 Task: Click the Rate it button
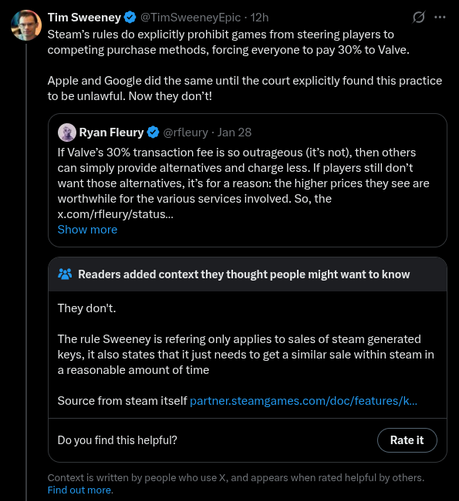(407, 440)
